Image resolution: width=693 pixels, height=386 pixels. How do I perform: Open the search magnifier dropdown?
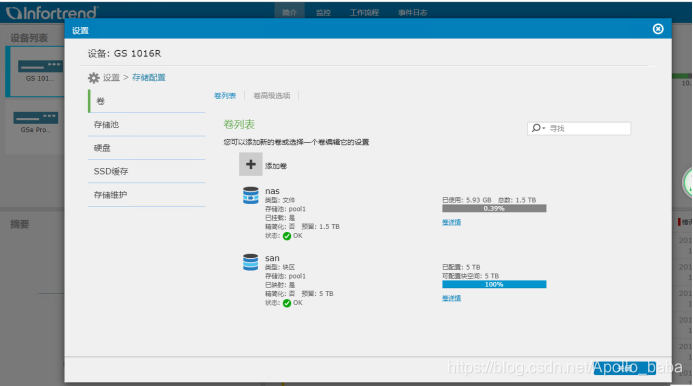coord(538,128)
